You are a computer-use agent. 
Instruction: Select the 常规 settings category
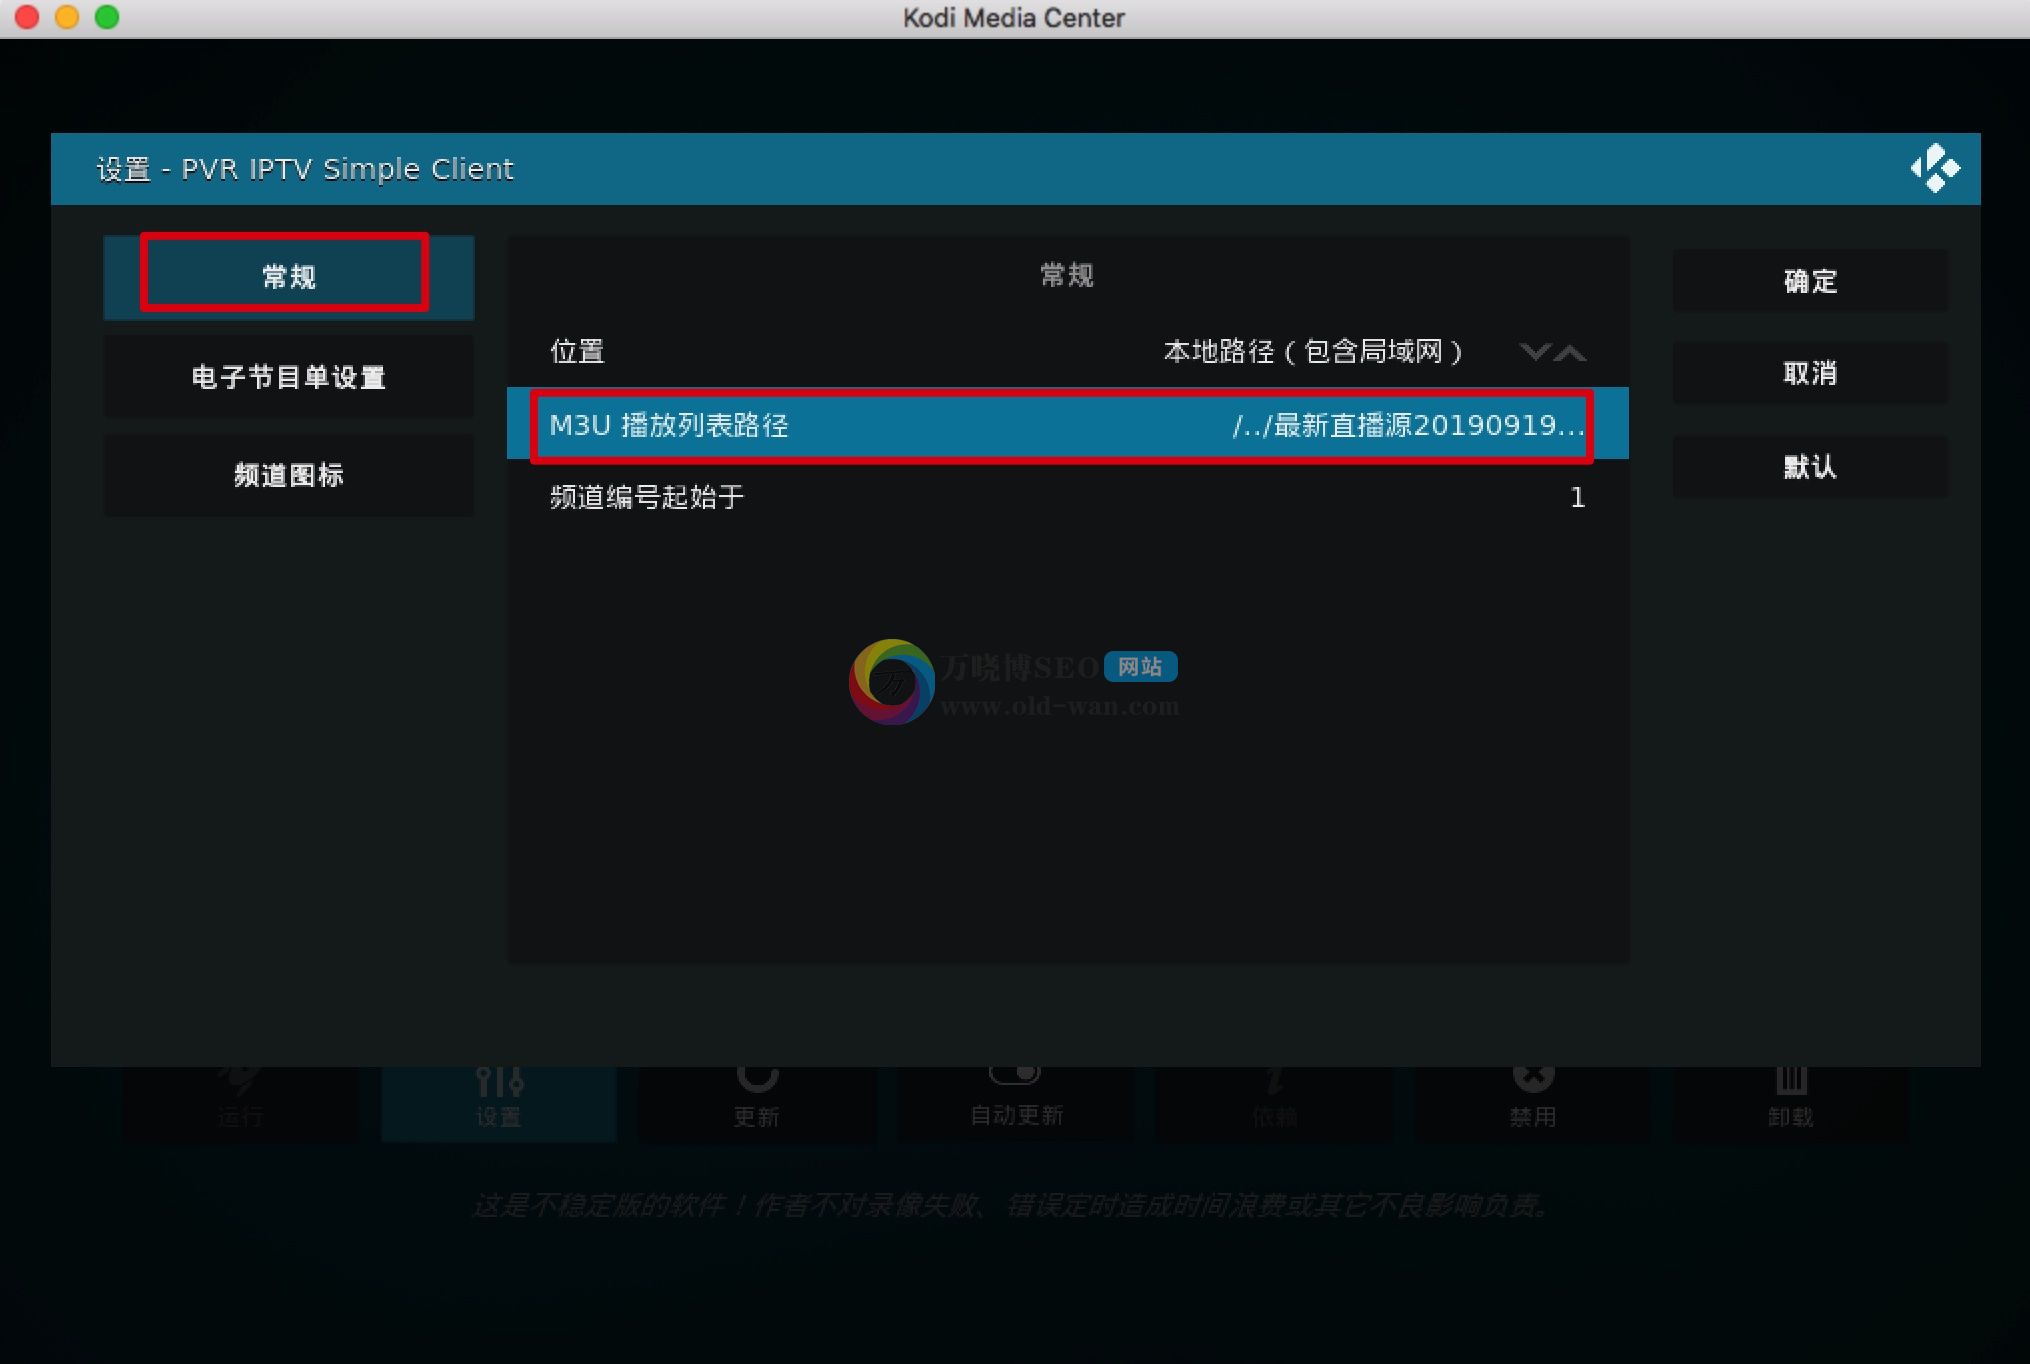288,277
